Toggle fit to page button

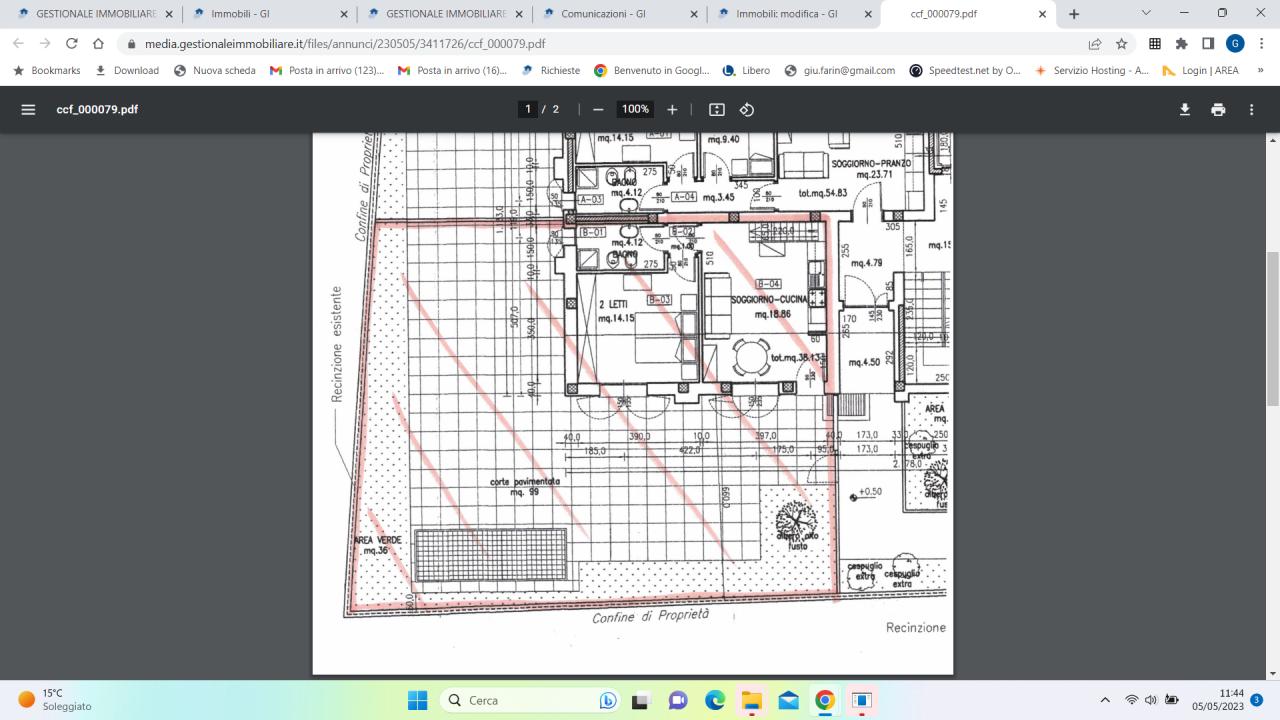coord(716,109)
